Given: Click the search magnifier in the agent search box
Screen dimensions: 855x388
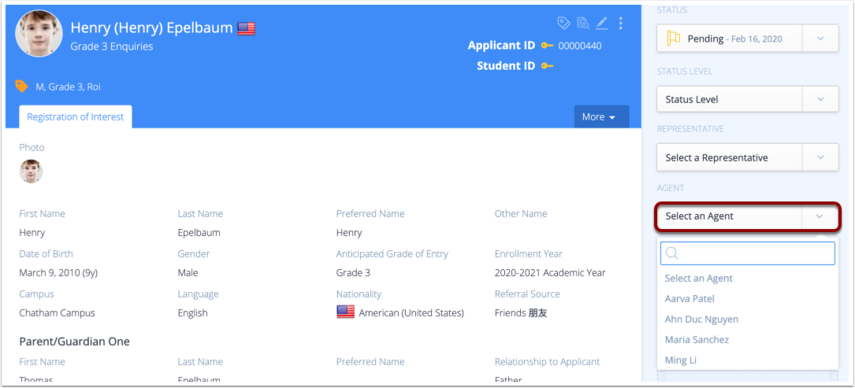Looking at the screenshot, I should [x=672, y=253].
